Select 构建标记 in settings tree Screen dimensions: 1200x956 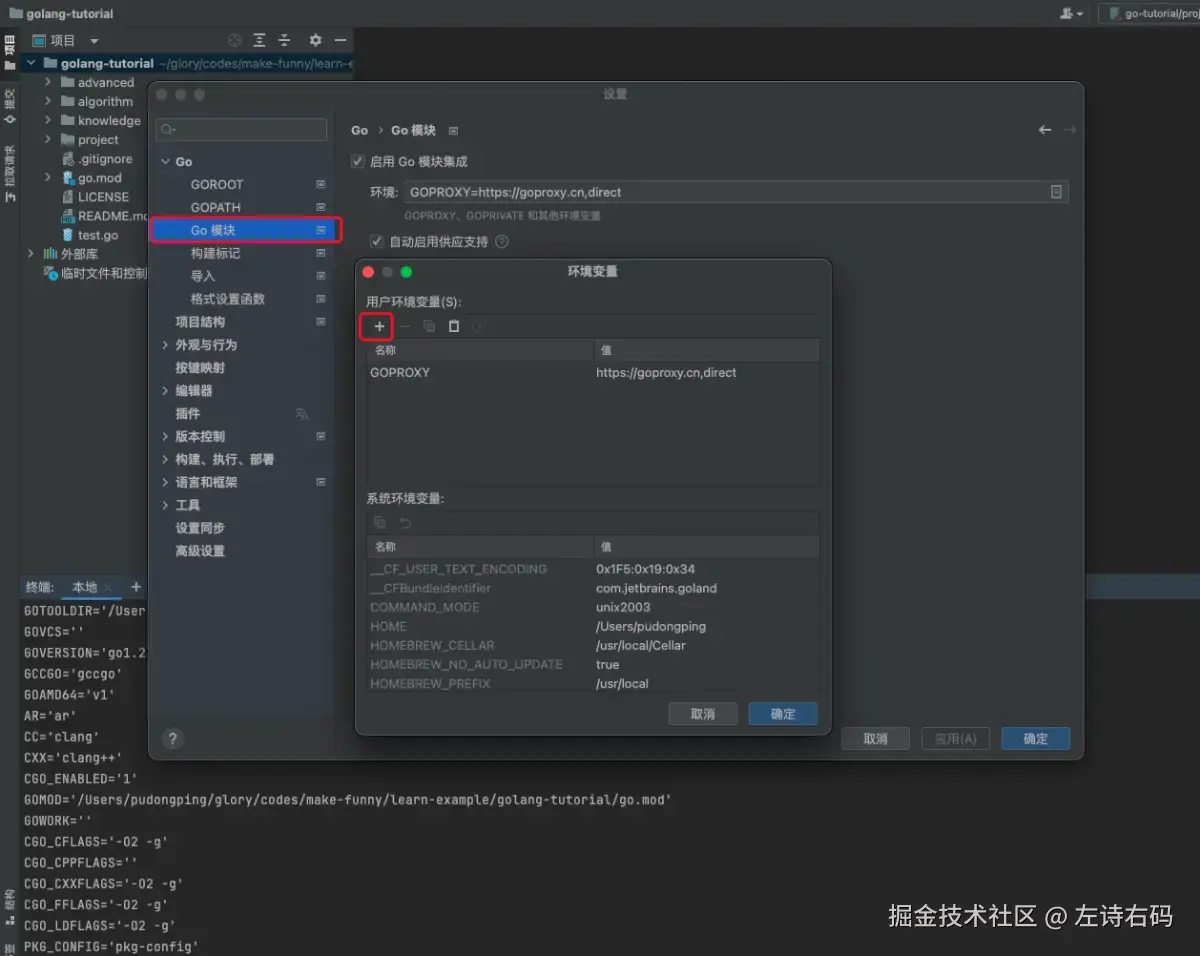pyautogui.click(x=215, y=253)
